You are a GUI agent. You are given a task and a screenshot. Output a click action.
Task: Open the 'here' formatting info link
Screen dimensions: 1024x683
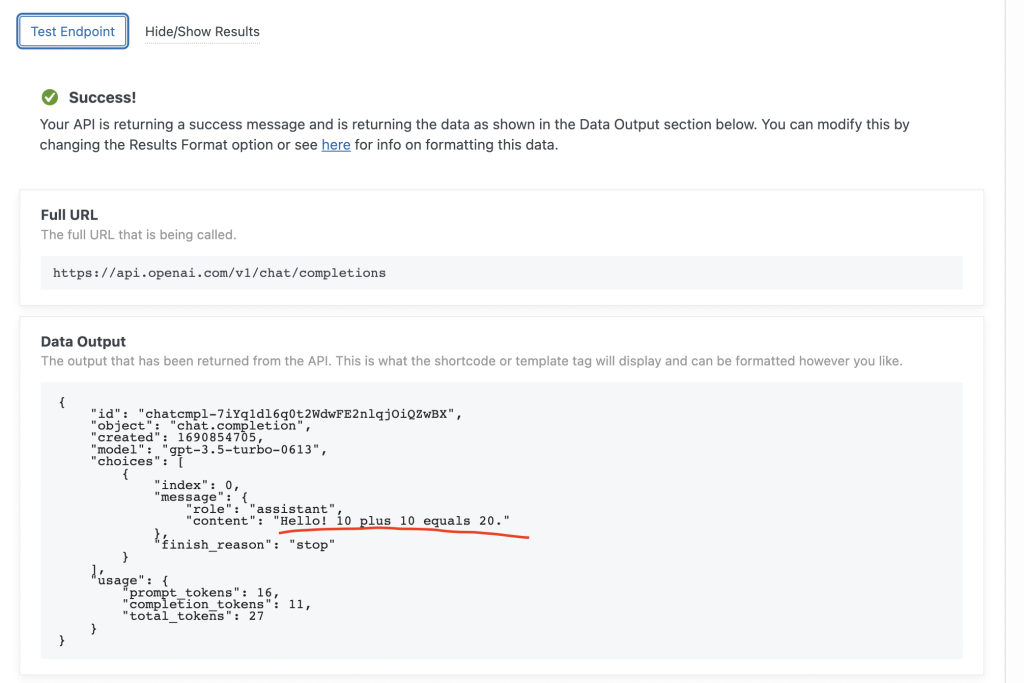[335, 144]
